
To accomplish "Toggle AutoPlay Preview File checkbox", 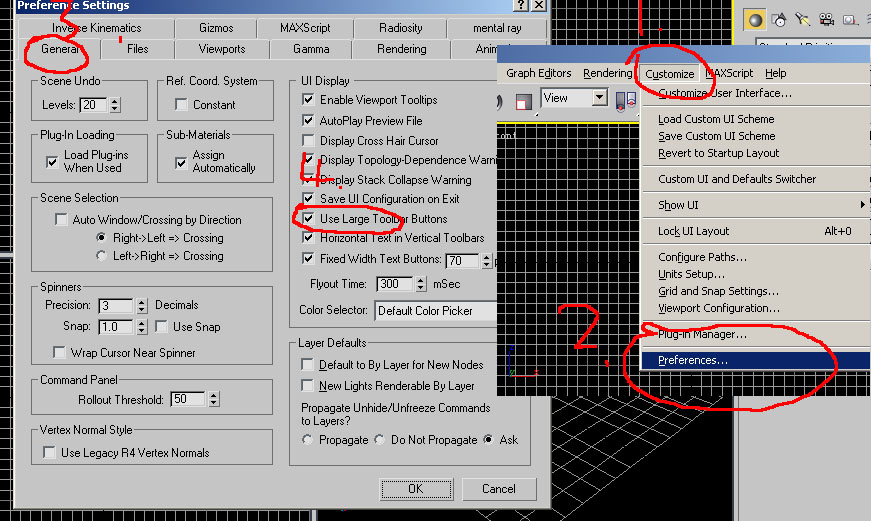I will (308, 121).
